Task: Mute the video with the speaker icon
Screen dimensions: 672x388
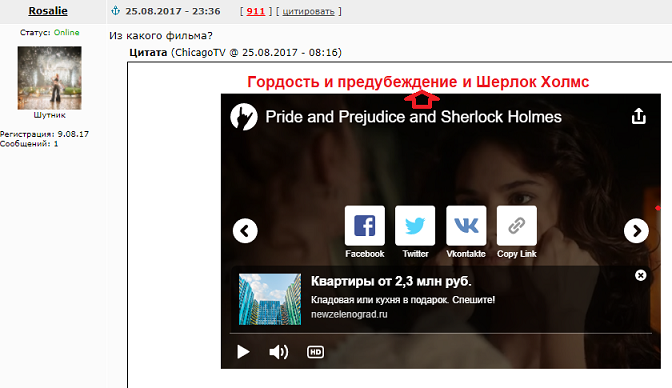Action: coord(279,352)
